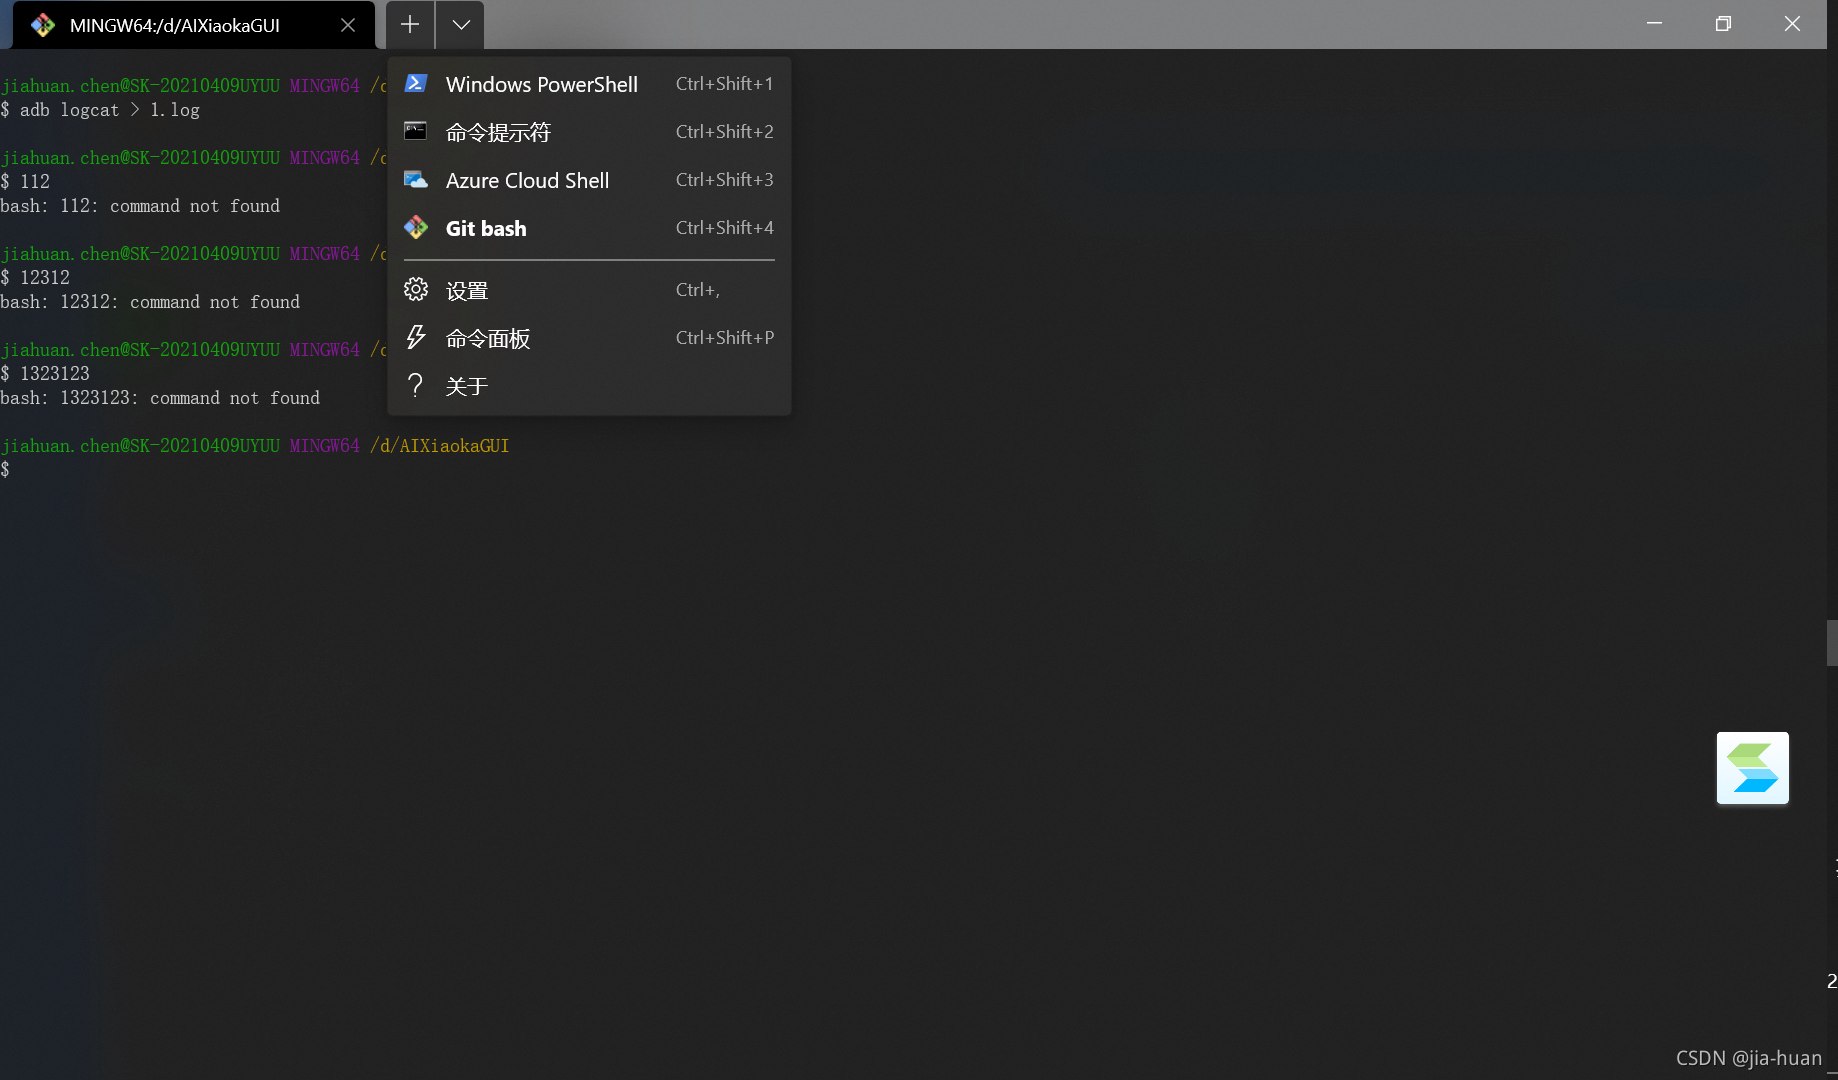Click the Git icon on the tab
Image resolution: width=1838 pixels, height=1080 pixels.
click(x=43, y=25)
